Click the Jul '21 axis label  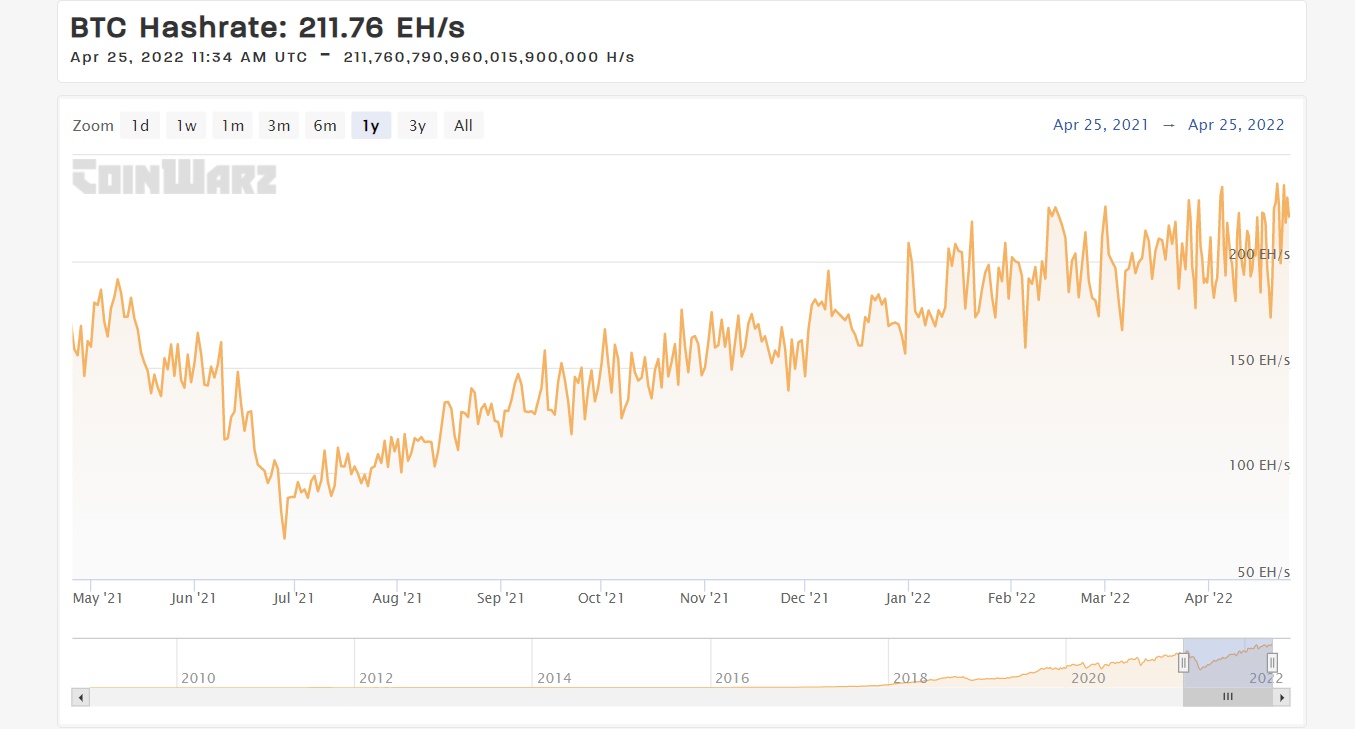tap(294, 598)
